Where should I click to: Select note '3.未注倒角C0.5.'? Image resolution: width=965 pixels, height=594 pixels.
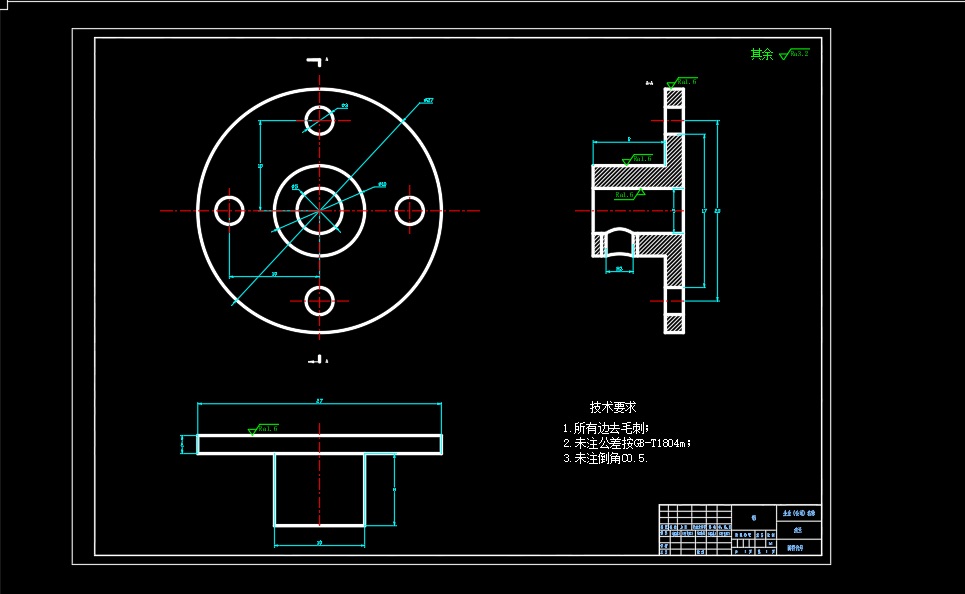click(606, 458)
